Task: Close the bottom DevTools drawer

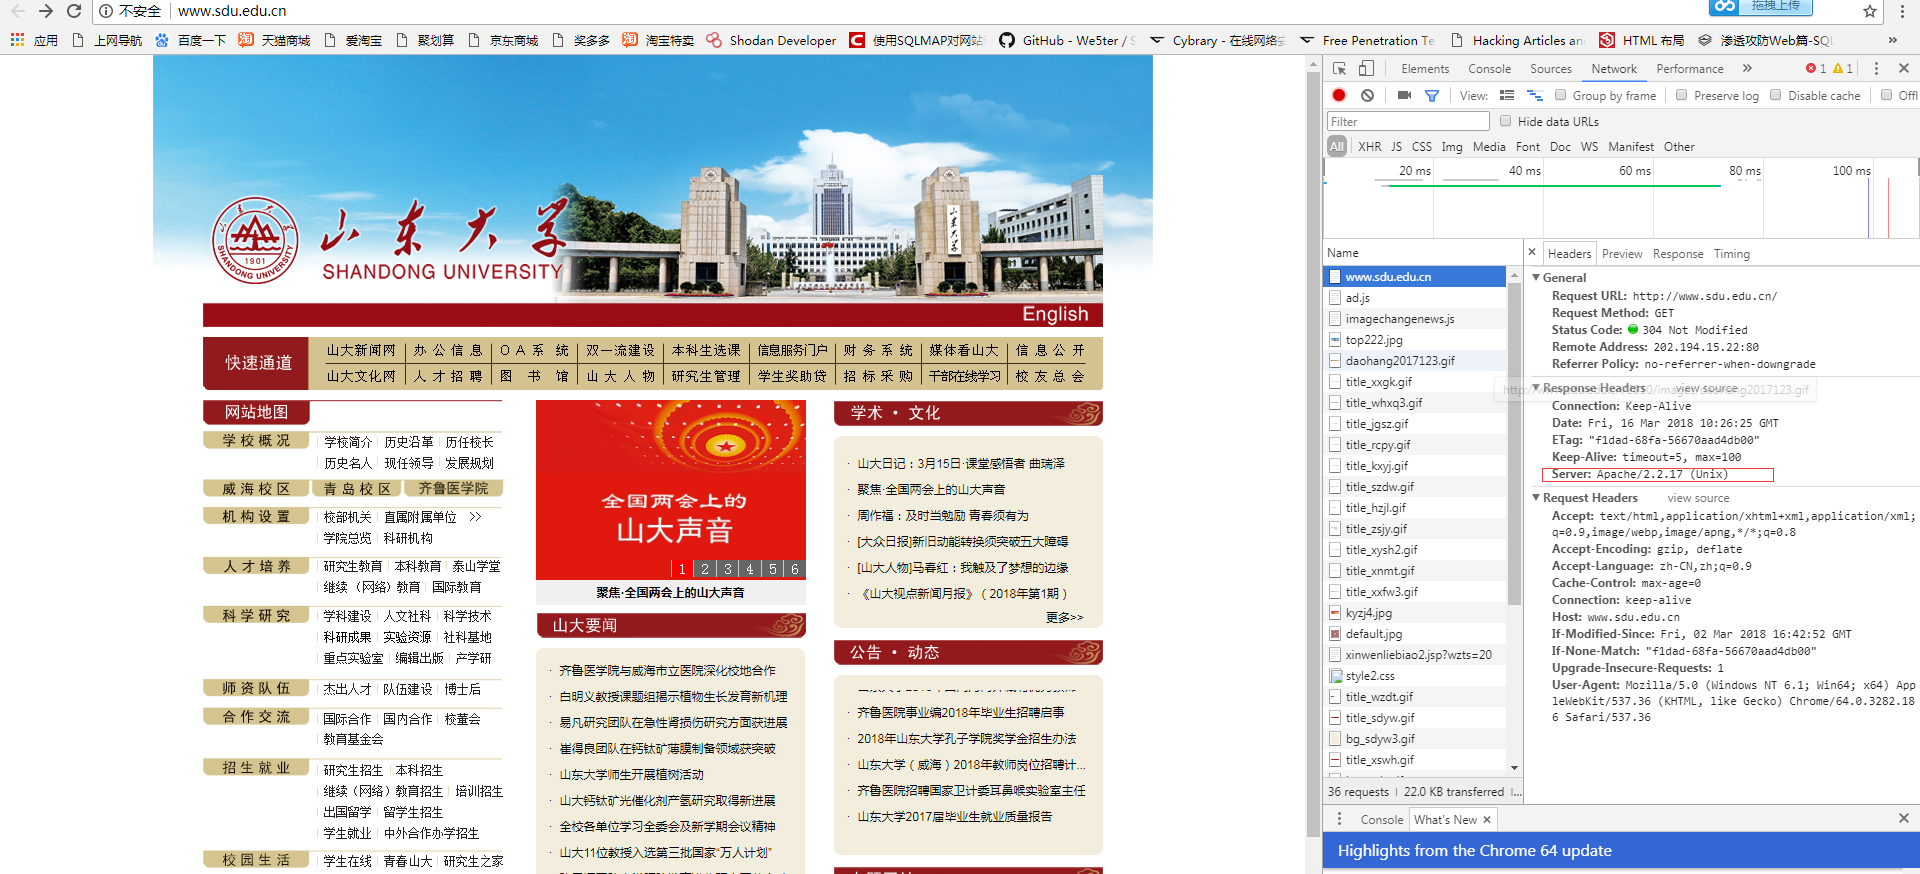Action: [x=1904, y=818]
